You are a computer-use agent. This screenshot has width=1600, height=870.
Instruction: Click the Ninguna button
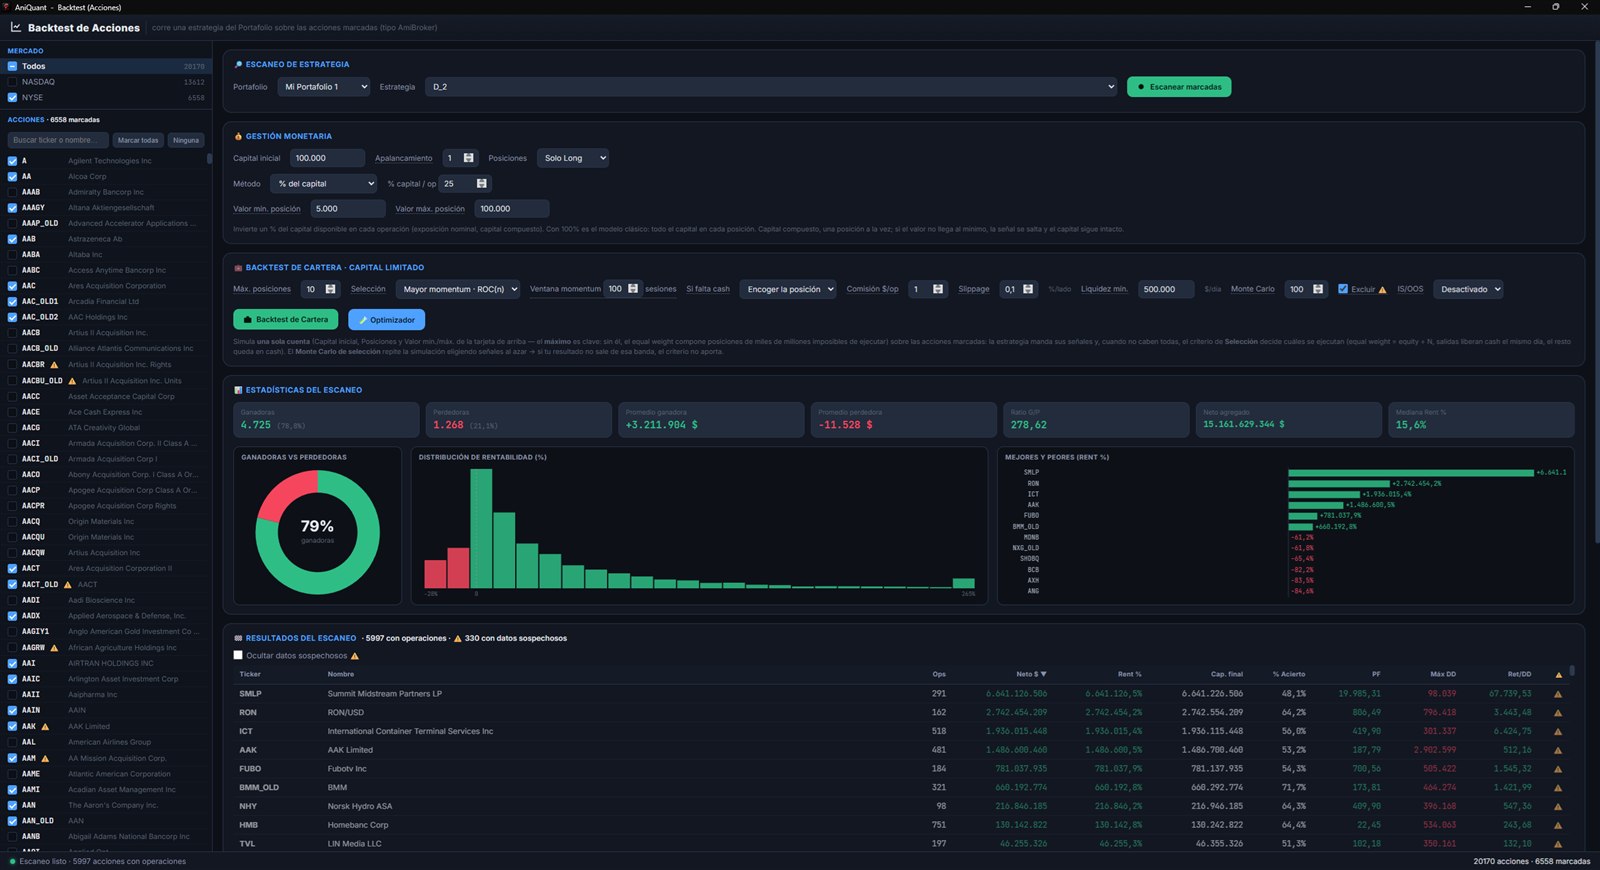click(186, 140)
